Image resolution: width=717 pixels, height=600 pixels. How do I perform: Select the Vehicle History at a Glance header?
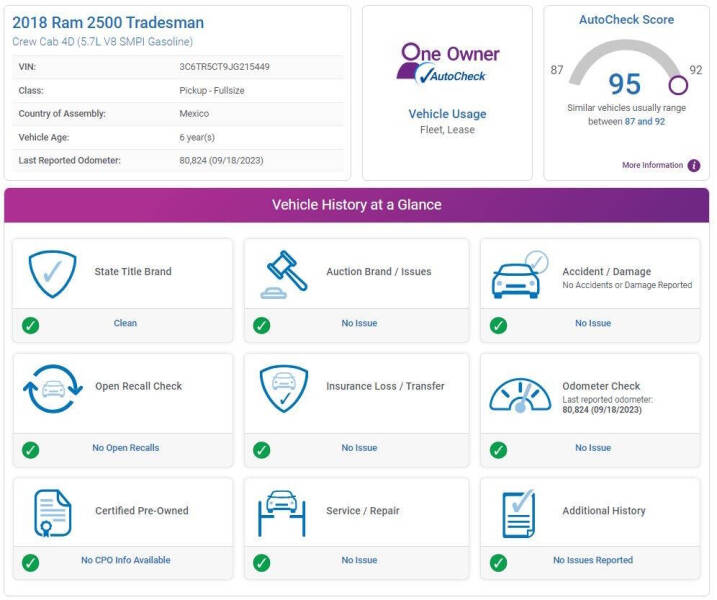click(x=357, y=205)
